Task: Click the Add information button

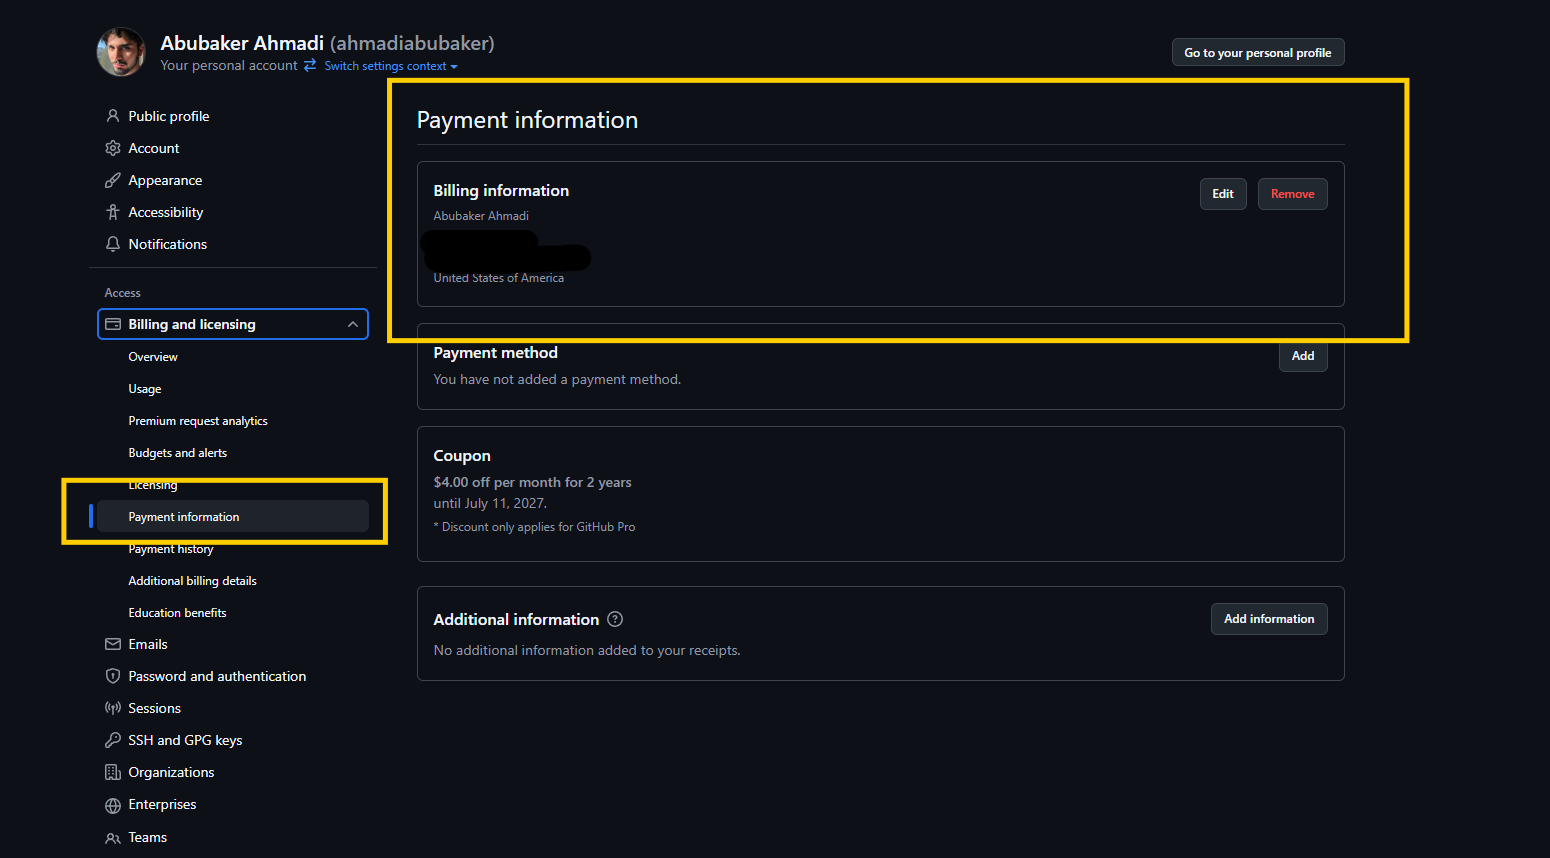Action: pyautogui.click(x=1268, y=619)
